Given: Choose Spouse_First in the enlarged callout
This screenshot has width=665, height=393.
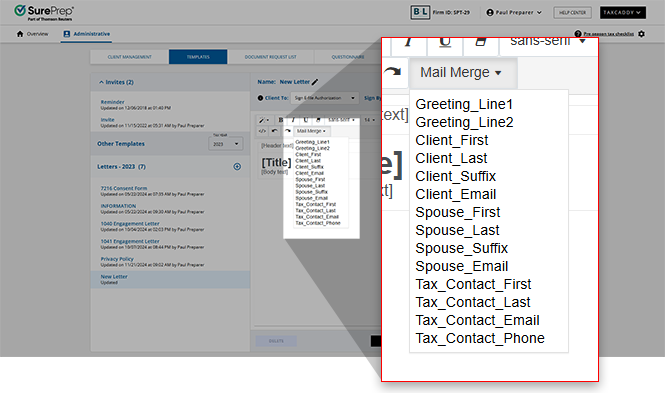Looking at the screenshot, I should (458, 212).
